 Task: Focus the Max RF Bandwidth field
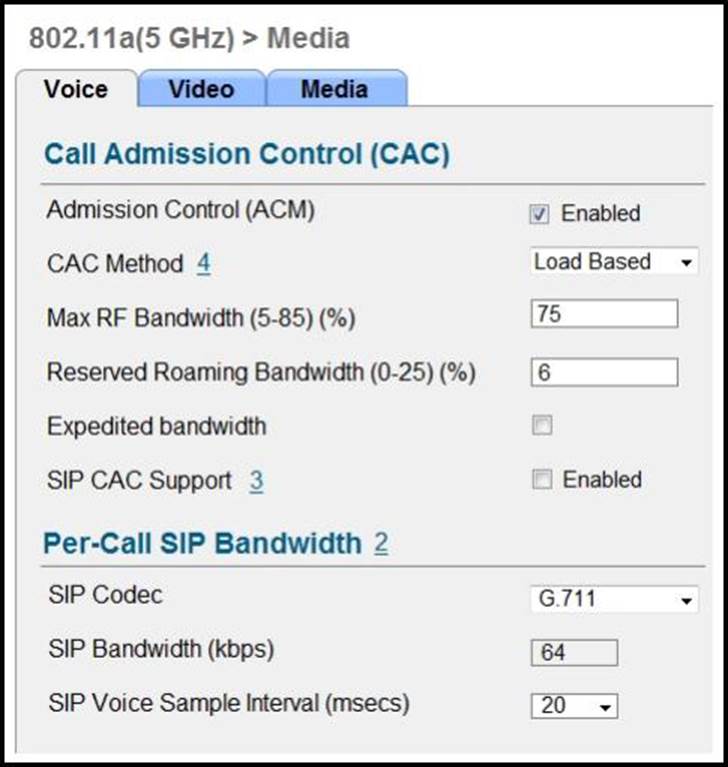[604, 314]
